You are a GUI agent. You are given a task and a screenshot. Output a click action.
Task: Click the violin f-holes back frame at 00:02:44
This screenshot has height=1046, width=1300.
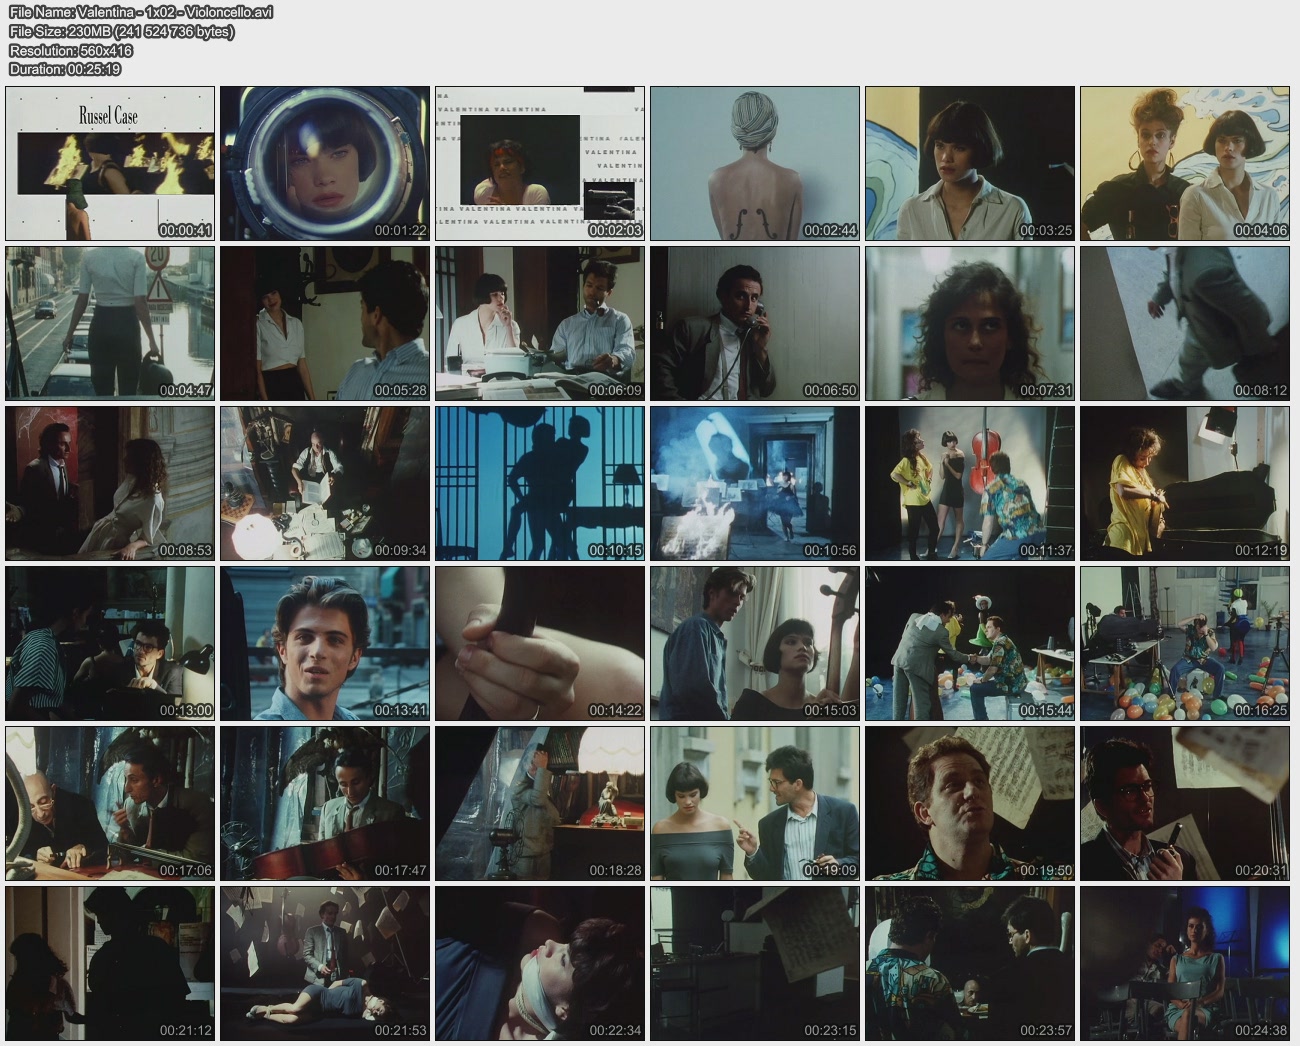755,163
